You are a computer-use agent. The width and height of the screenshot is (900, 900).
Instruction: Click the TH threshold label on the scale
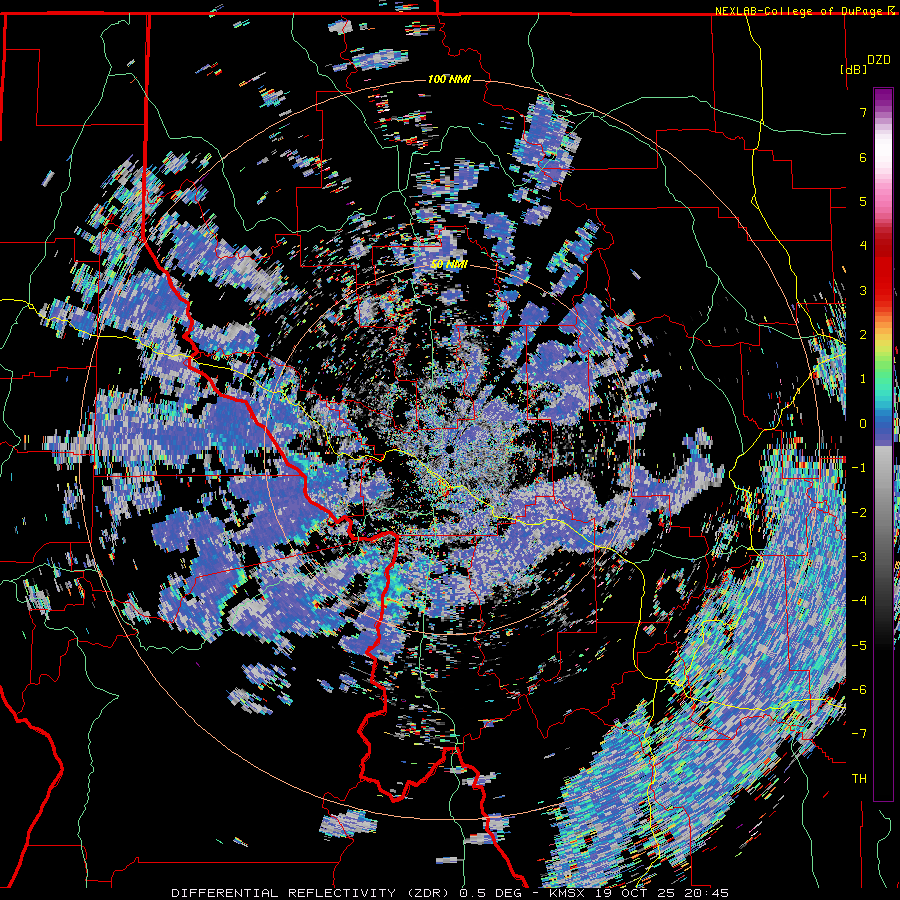[859, 779]
